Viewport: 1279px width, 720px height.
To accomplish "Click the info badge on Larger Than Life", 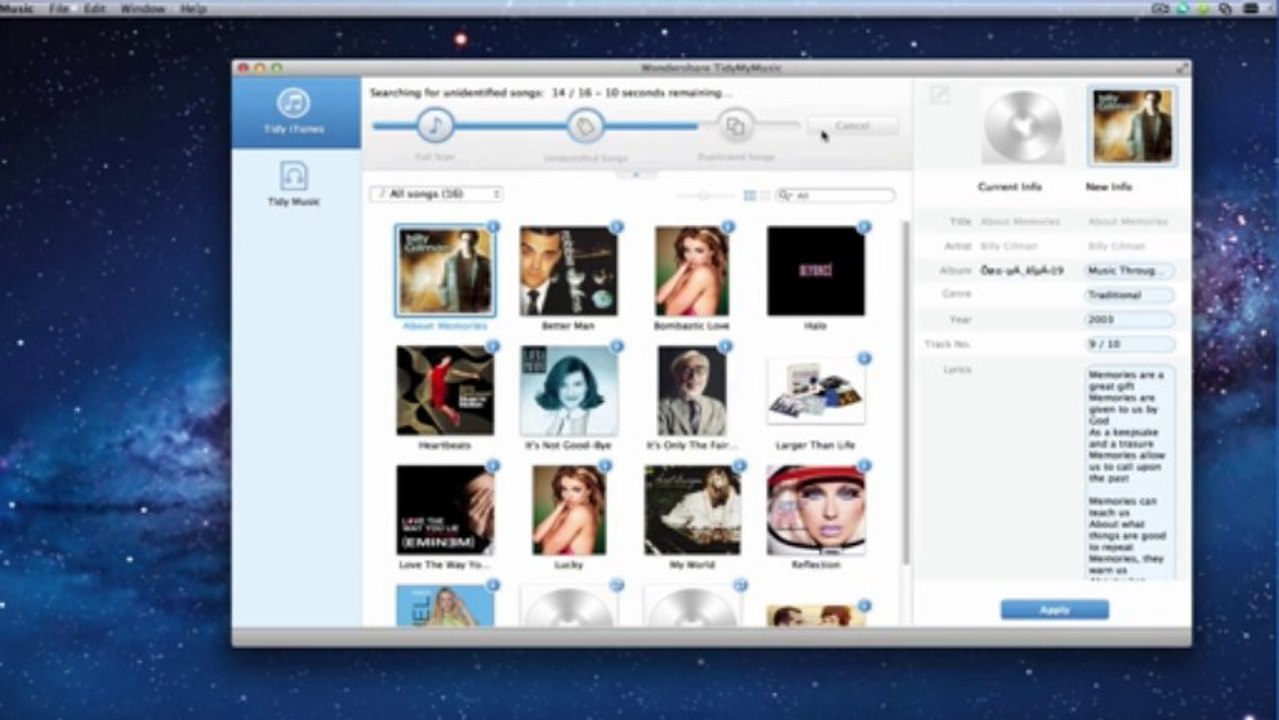I will click(x=863, y=358).
